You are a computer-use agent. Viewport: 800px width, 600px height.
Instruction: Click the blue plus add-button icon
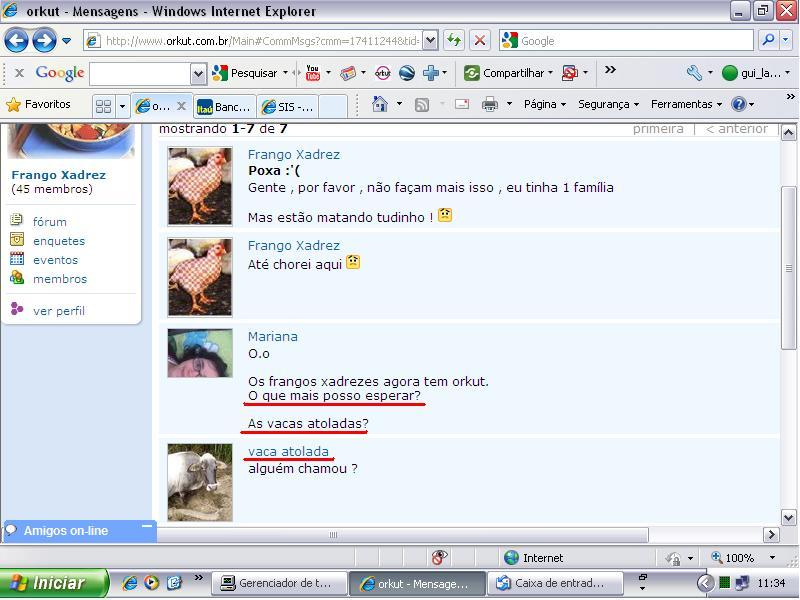pos(431,73)
